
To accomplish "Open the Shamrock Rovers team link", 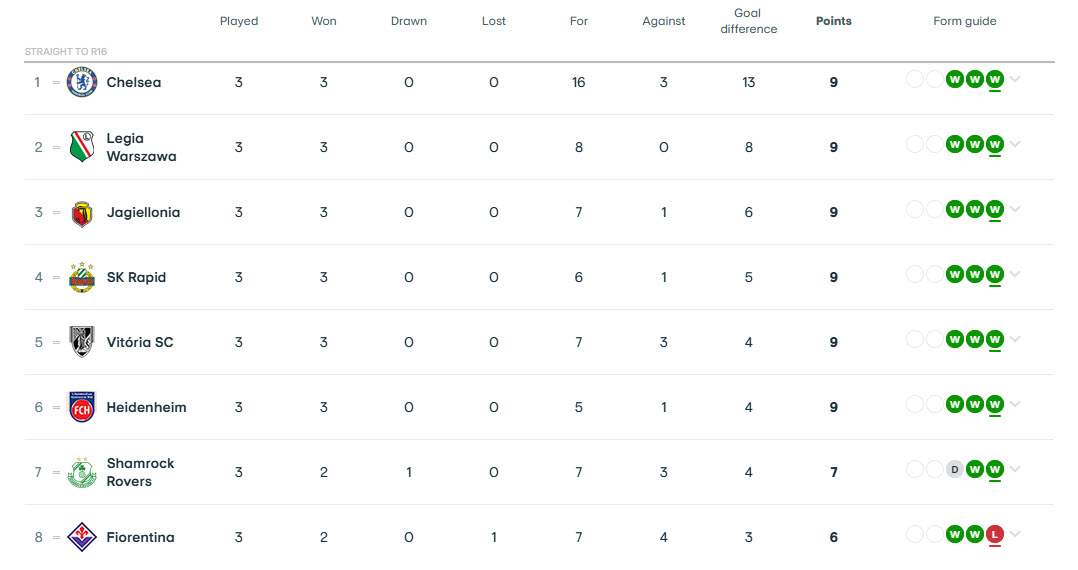I will pyautogui.click(x=140, y=472).
